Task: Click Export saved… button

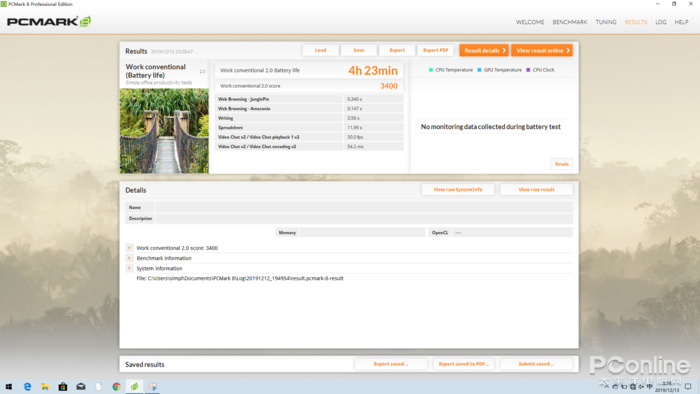Action: [391, 364]
